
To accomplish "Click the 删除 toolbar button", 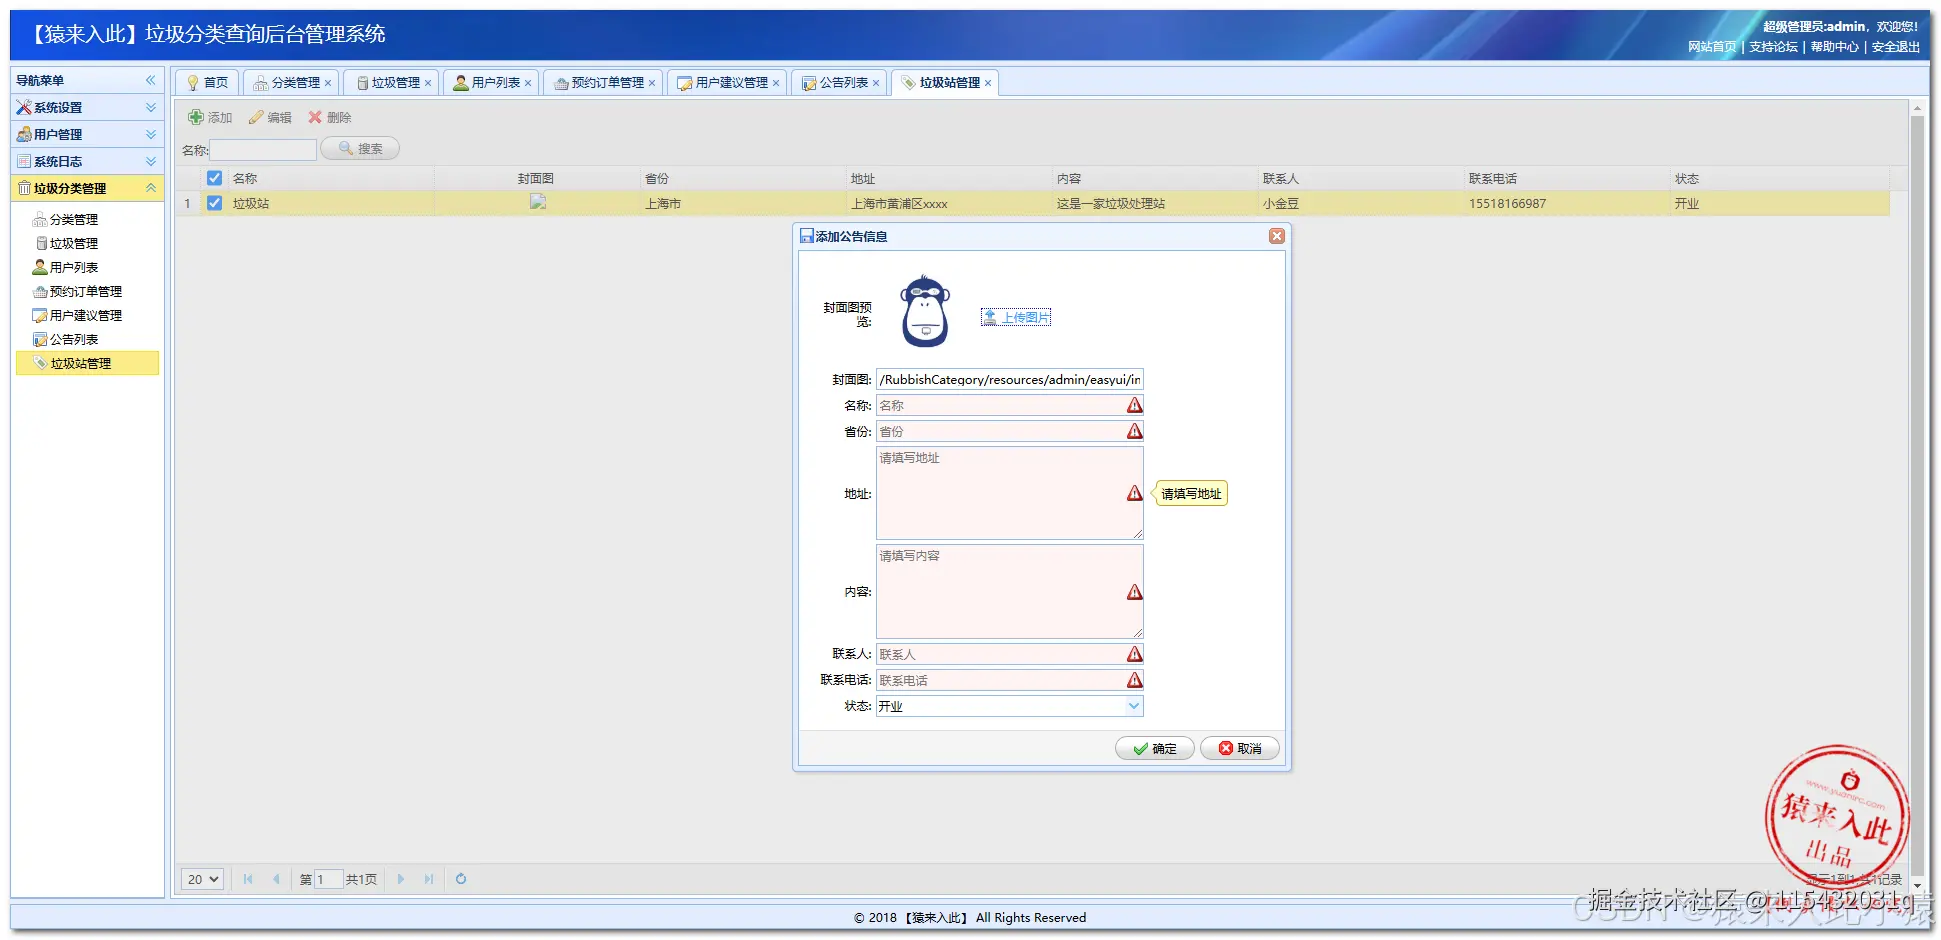I will point(330,118).
